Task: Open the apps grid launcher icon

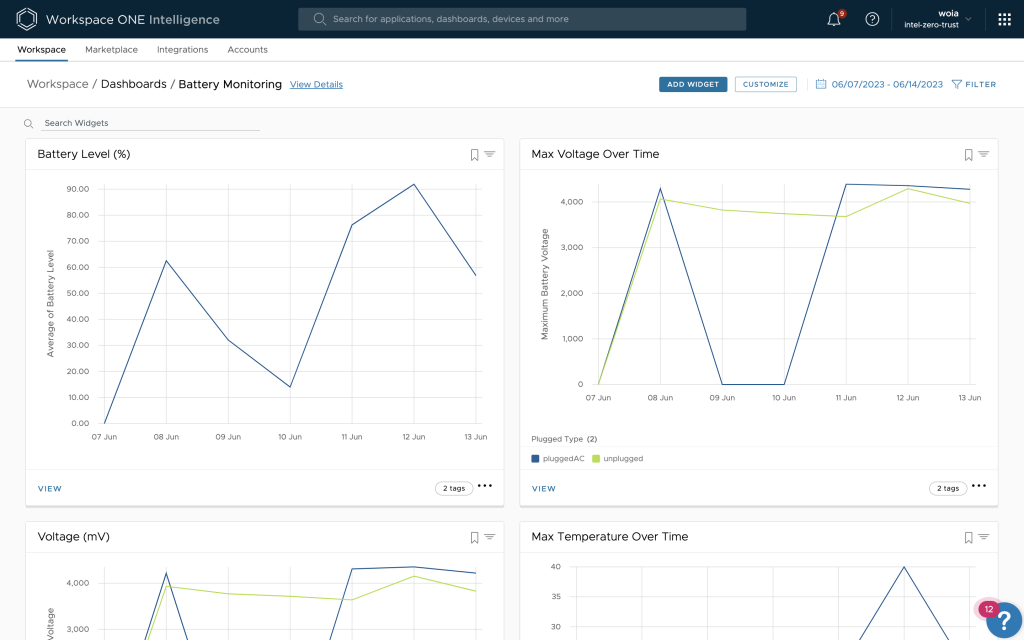Action: [x=1004, y=19]
